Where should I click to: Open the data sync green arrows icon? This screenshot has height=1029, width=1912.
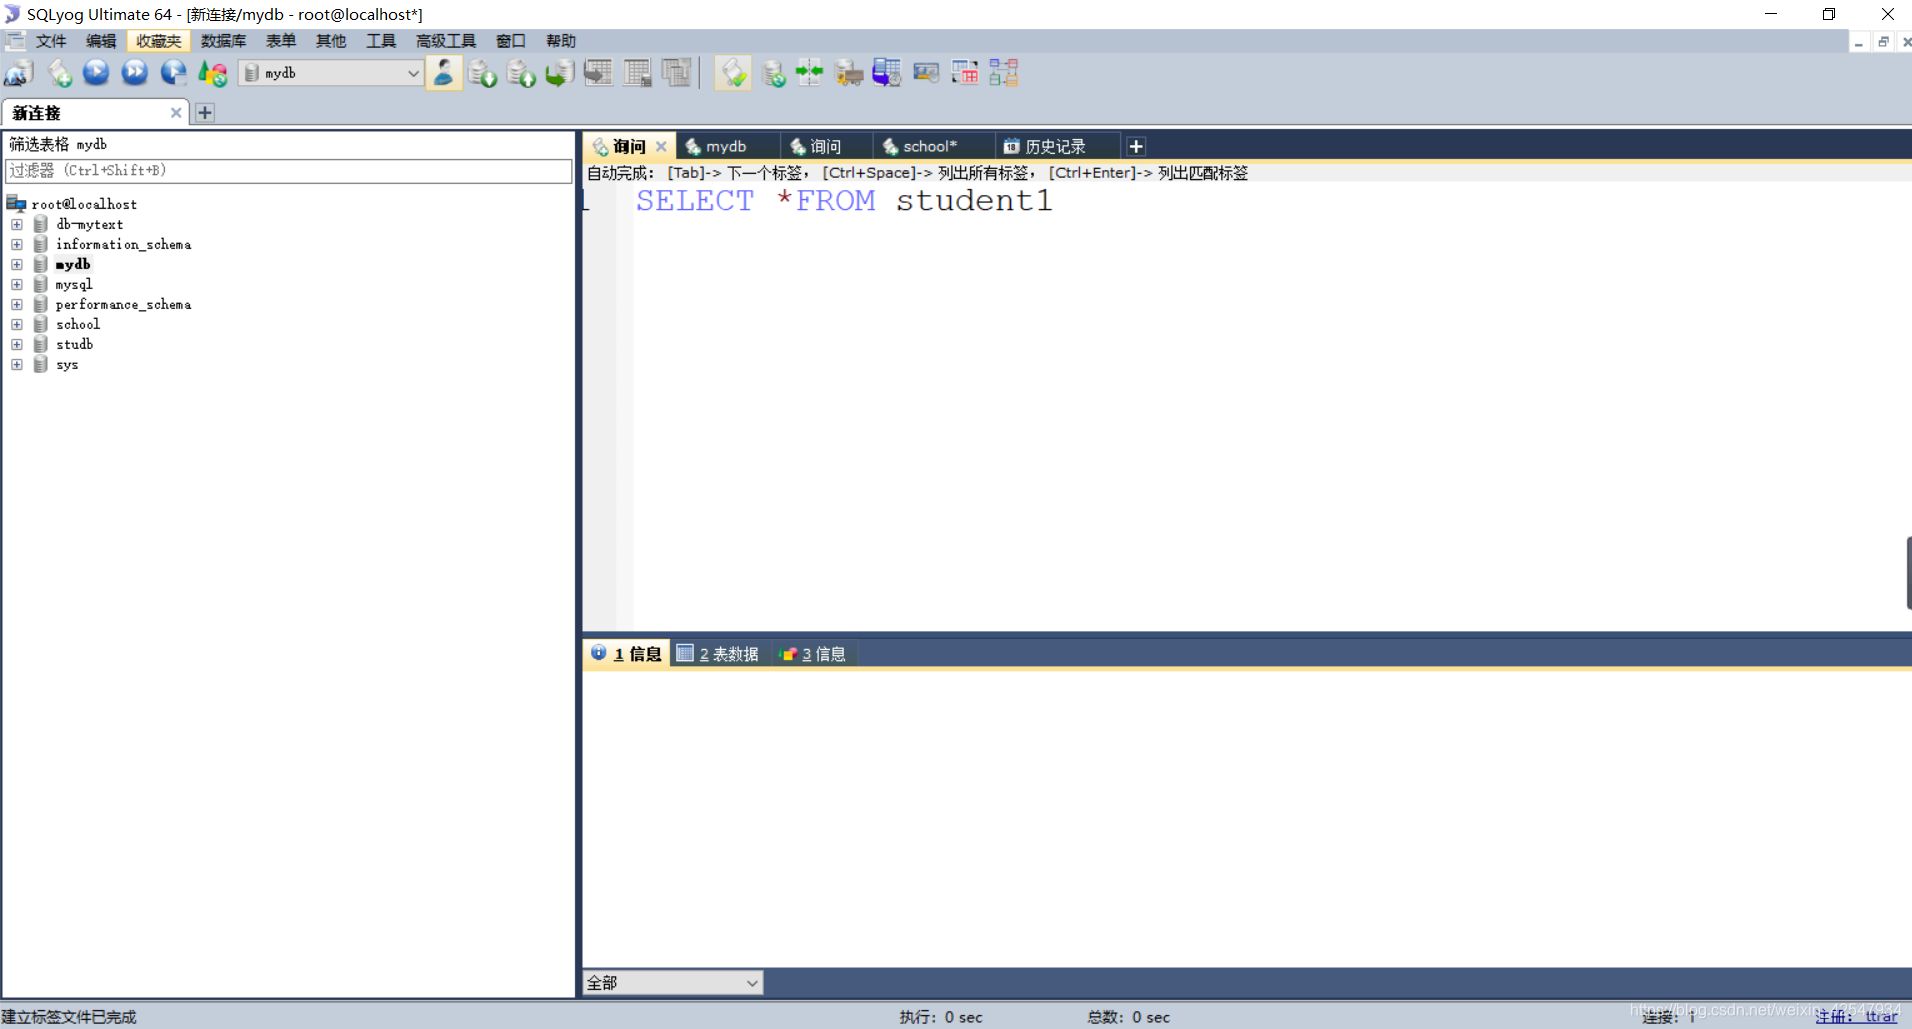(810, 73)
